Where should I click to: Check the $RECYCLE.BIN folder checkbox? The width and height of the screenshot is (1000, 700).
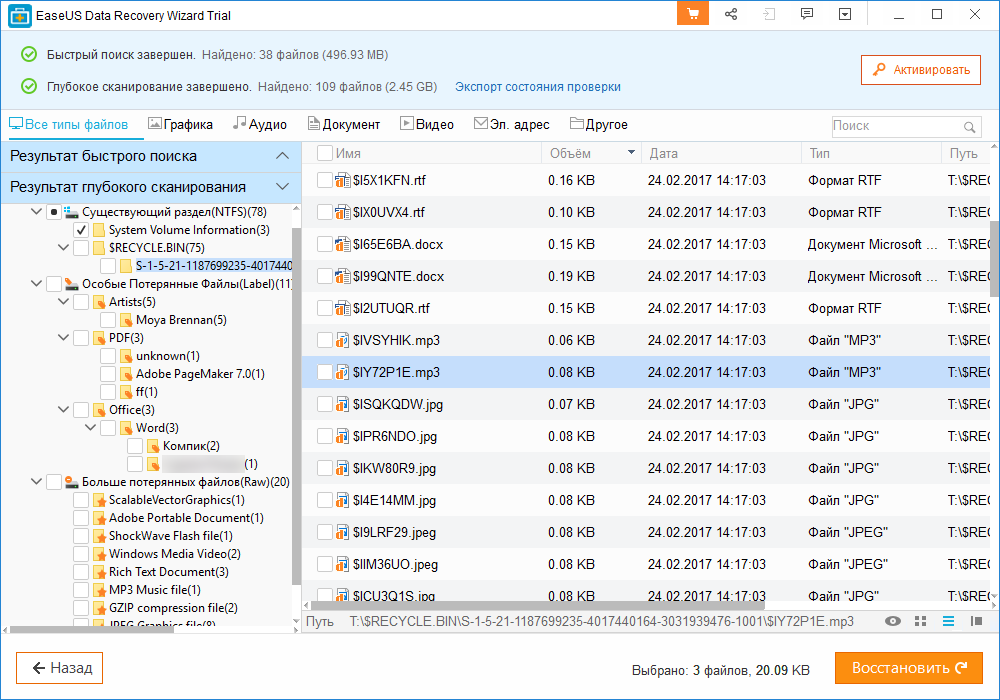click(81, 247)
